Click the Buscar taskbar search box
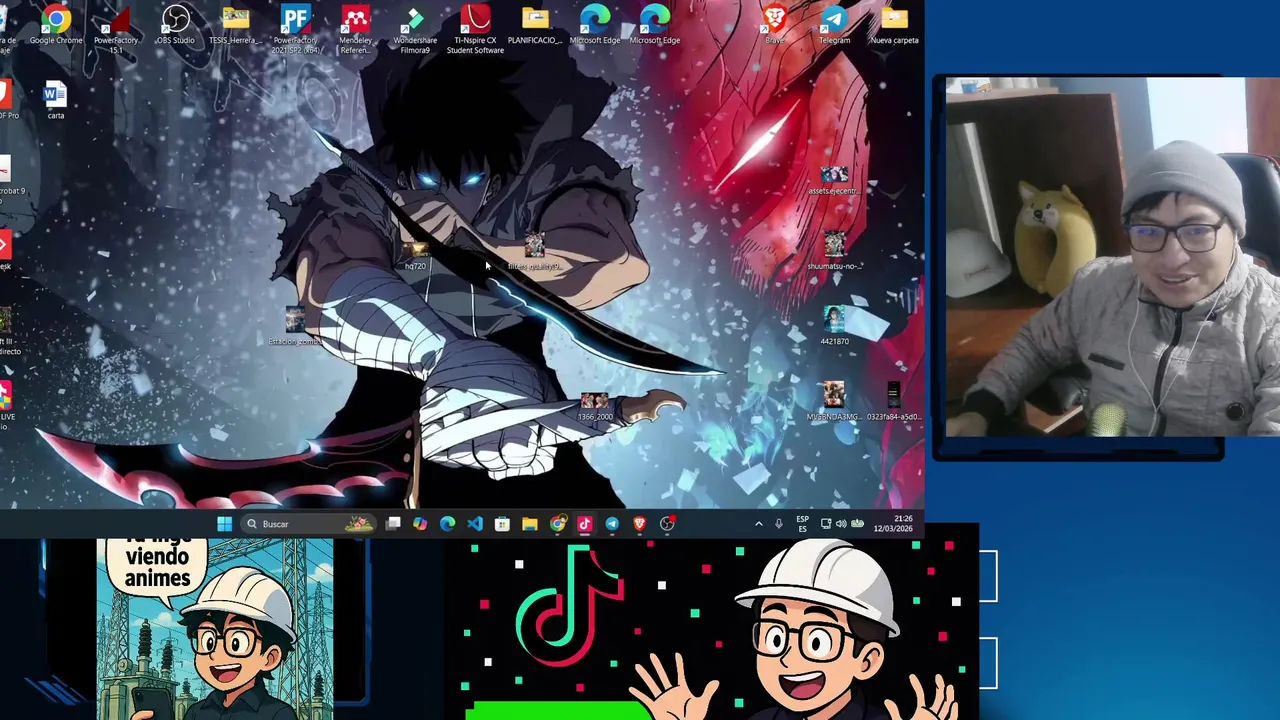This screenshot has width=1280, height=720. point(308,524)
